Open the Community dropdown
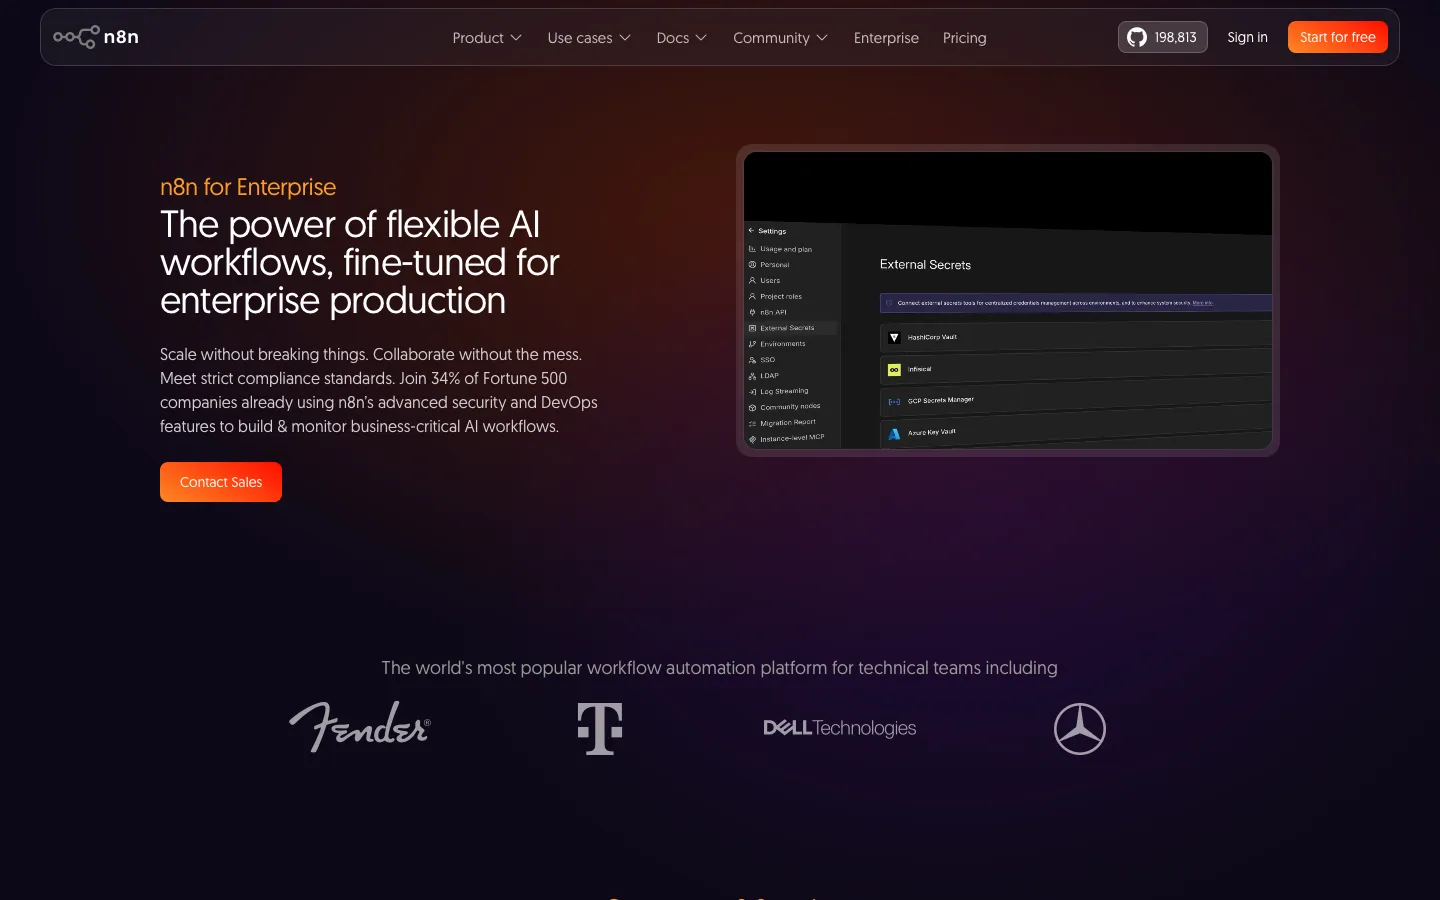 [780, 38]
